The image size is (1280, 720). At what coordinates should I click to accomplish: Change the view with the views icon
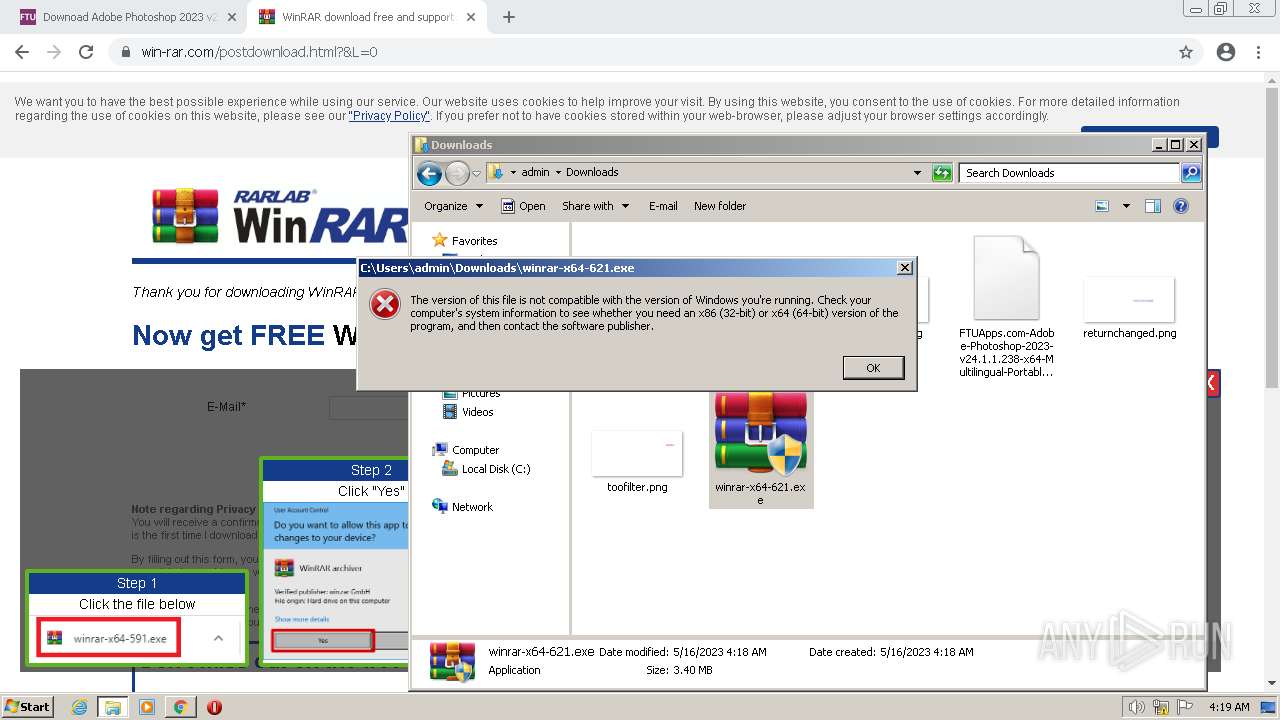1102,206
